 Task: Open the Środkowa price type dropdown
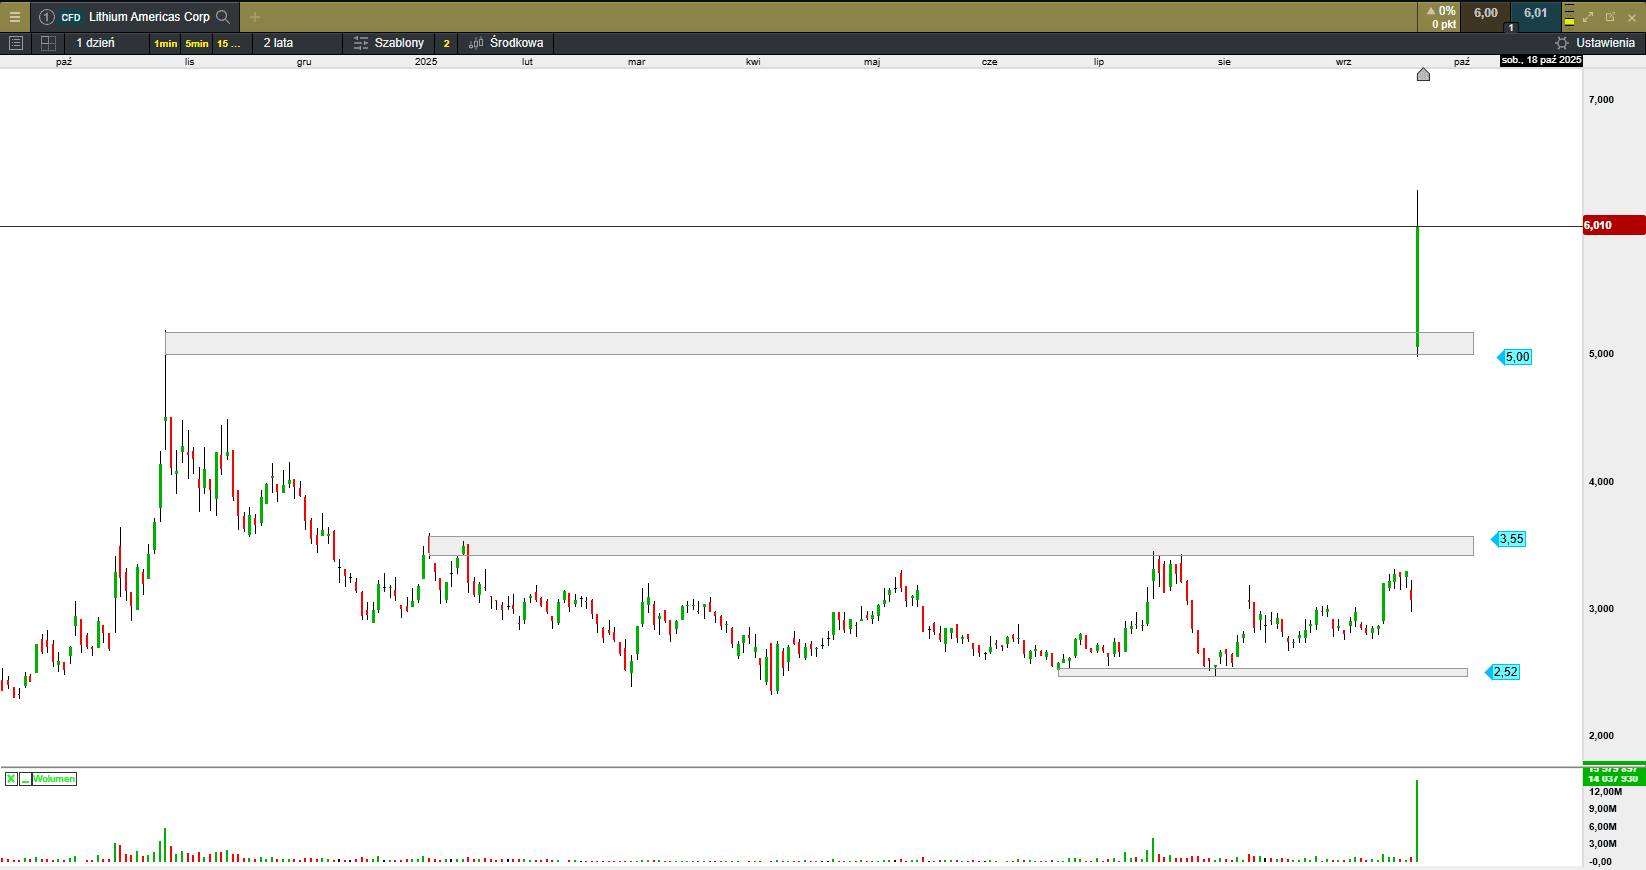(x=515, y=43)
